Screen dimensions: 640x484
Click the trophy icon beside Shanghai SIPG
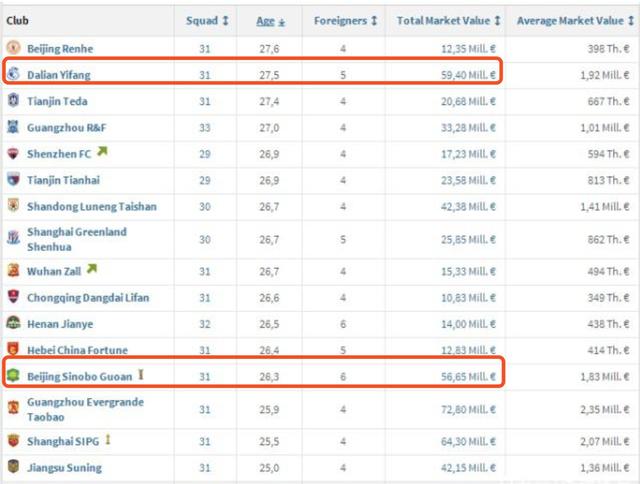pos(108,440)
